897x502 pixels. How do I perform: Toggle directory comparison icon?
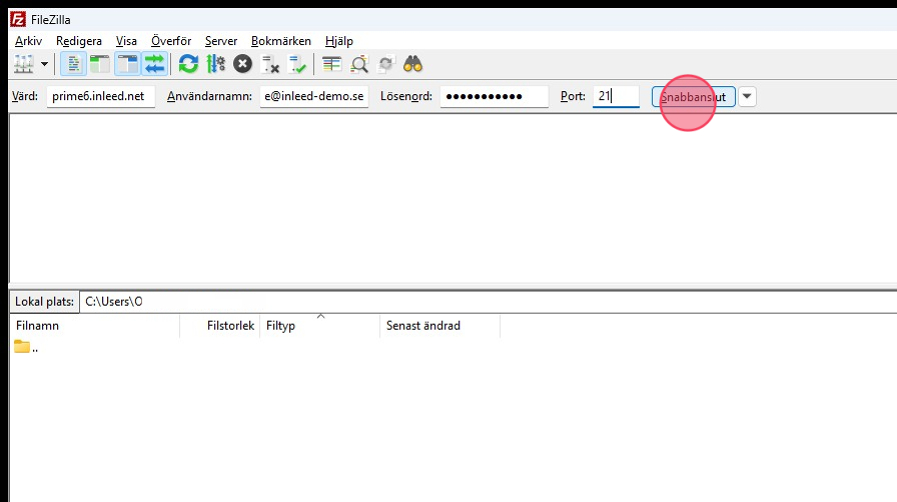coord(359,64)
